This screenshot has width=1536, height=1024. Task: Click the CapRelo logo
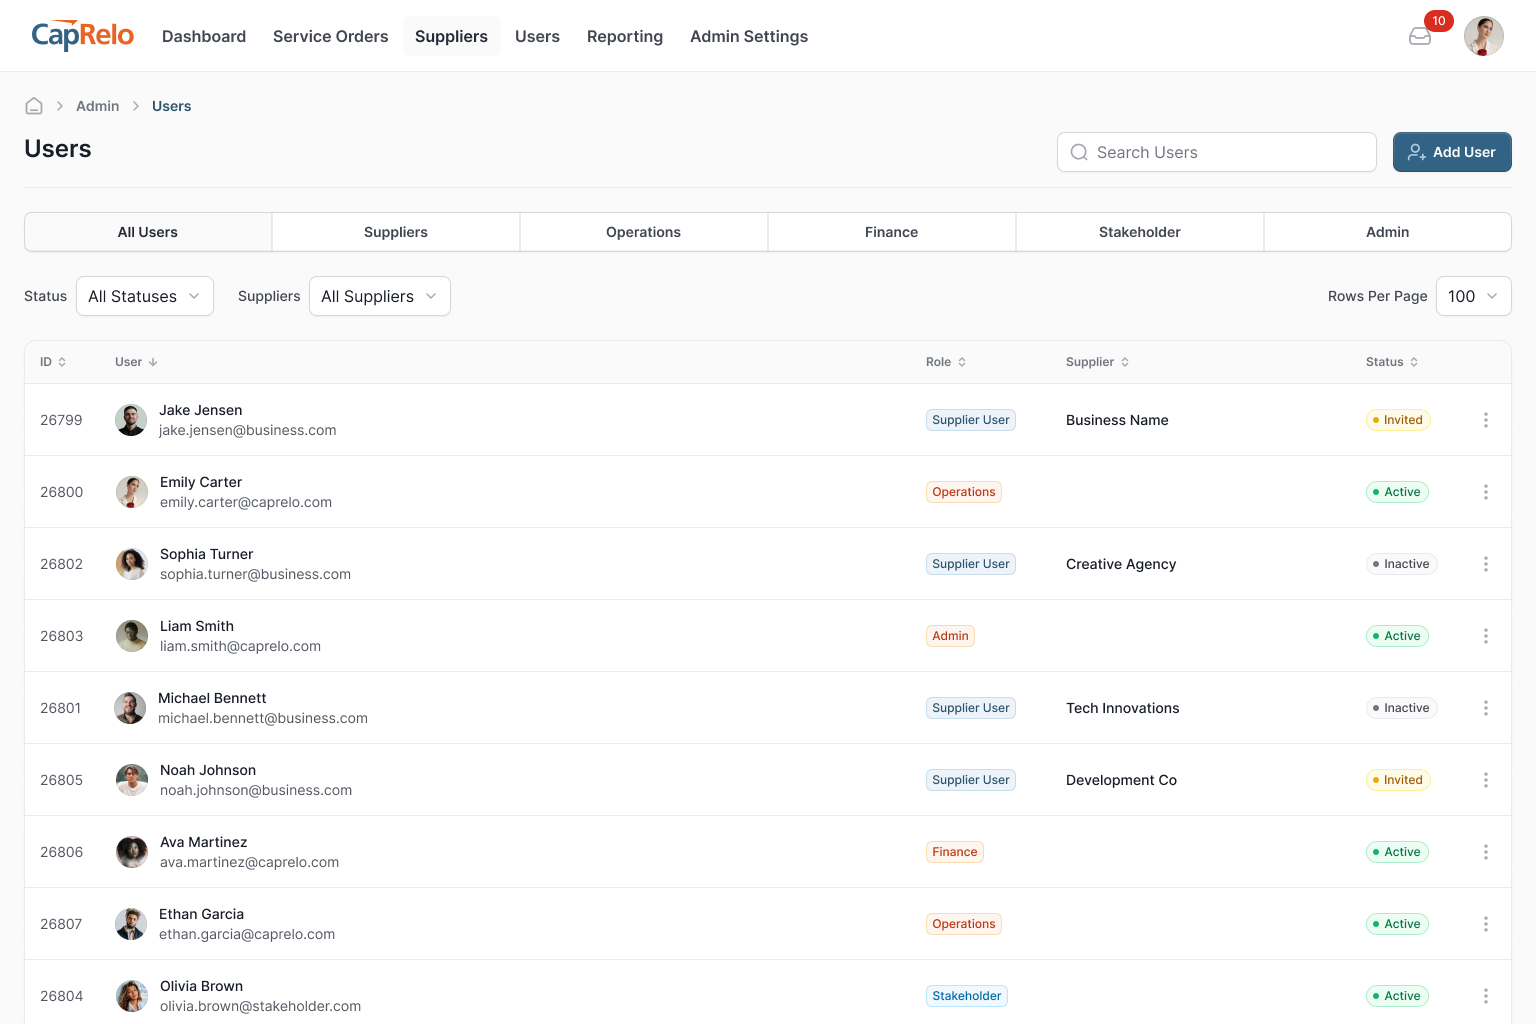[83, 36]
